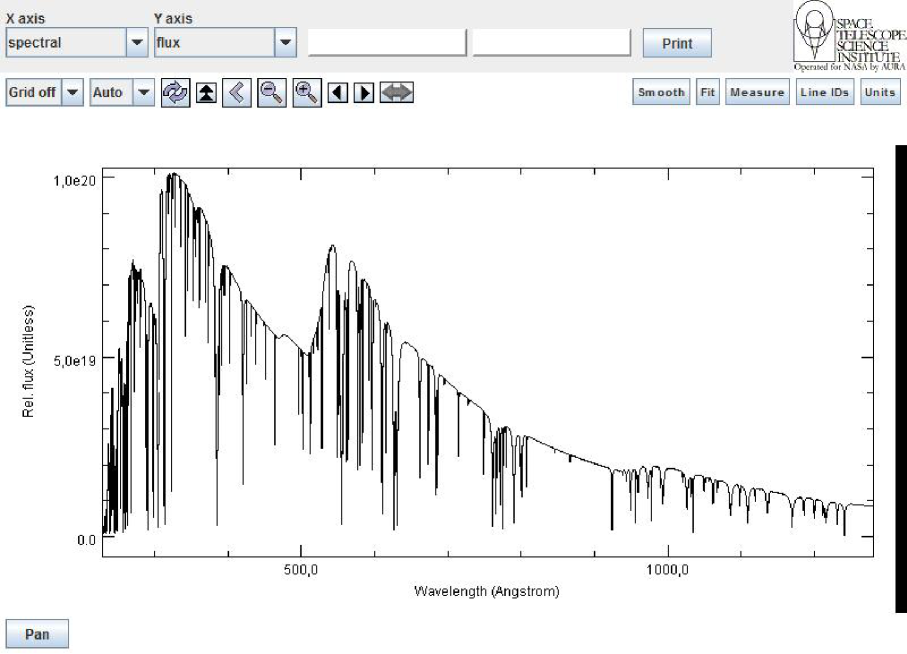Open the Y axis flux dropdown
Screen dimensions: 907x654
(x=286, y=43)
